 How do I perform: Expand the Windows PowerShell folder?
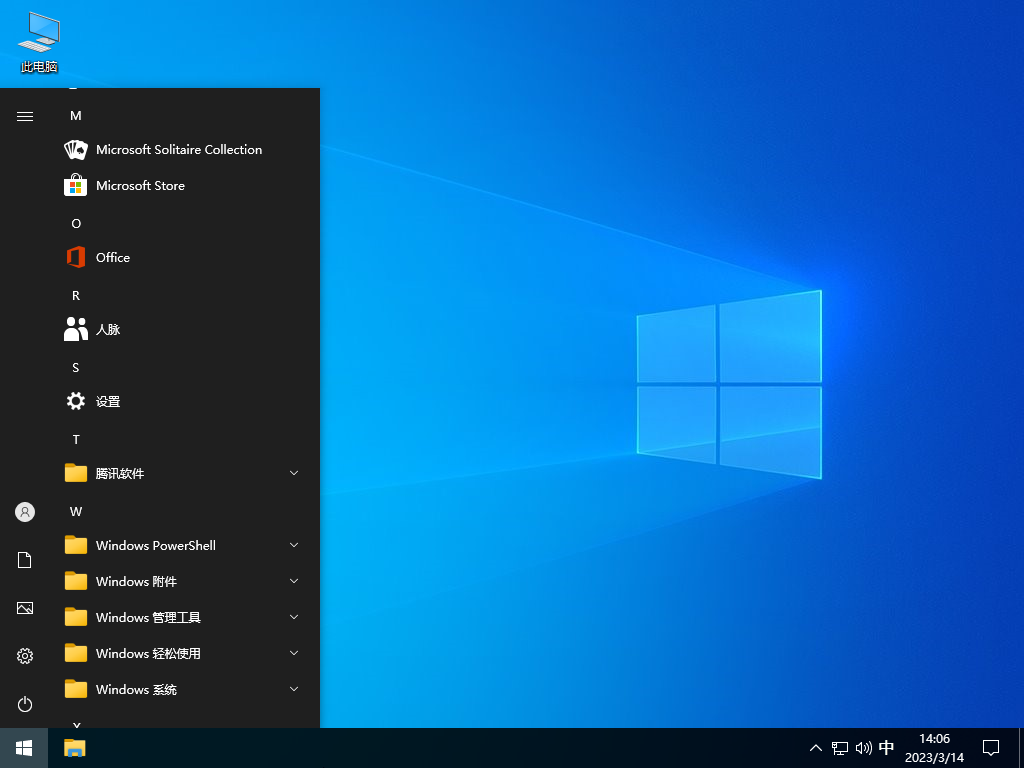[180, 546]
